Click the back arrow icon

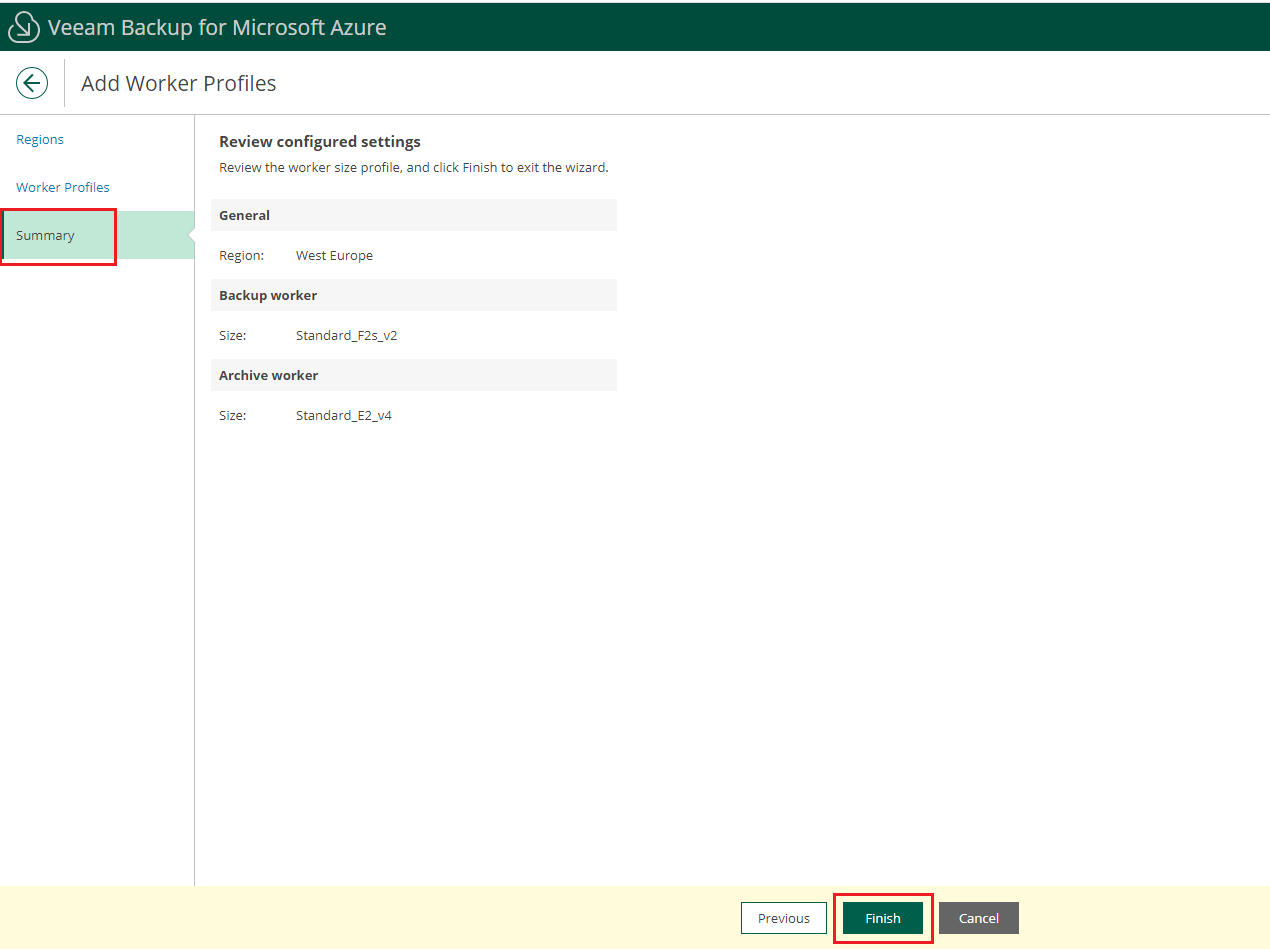point(32,83)
